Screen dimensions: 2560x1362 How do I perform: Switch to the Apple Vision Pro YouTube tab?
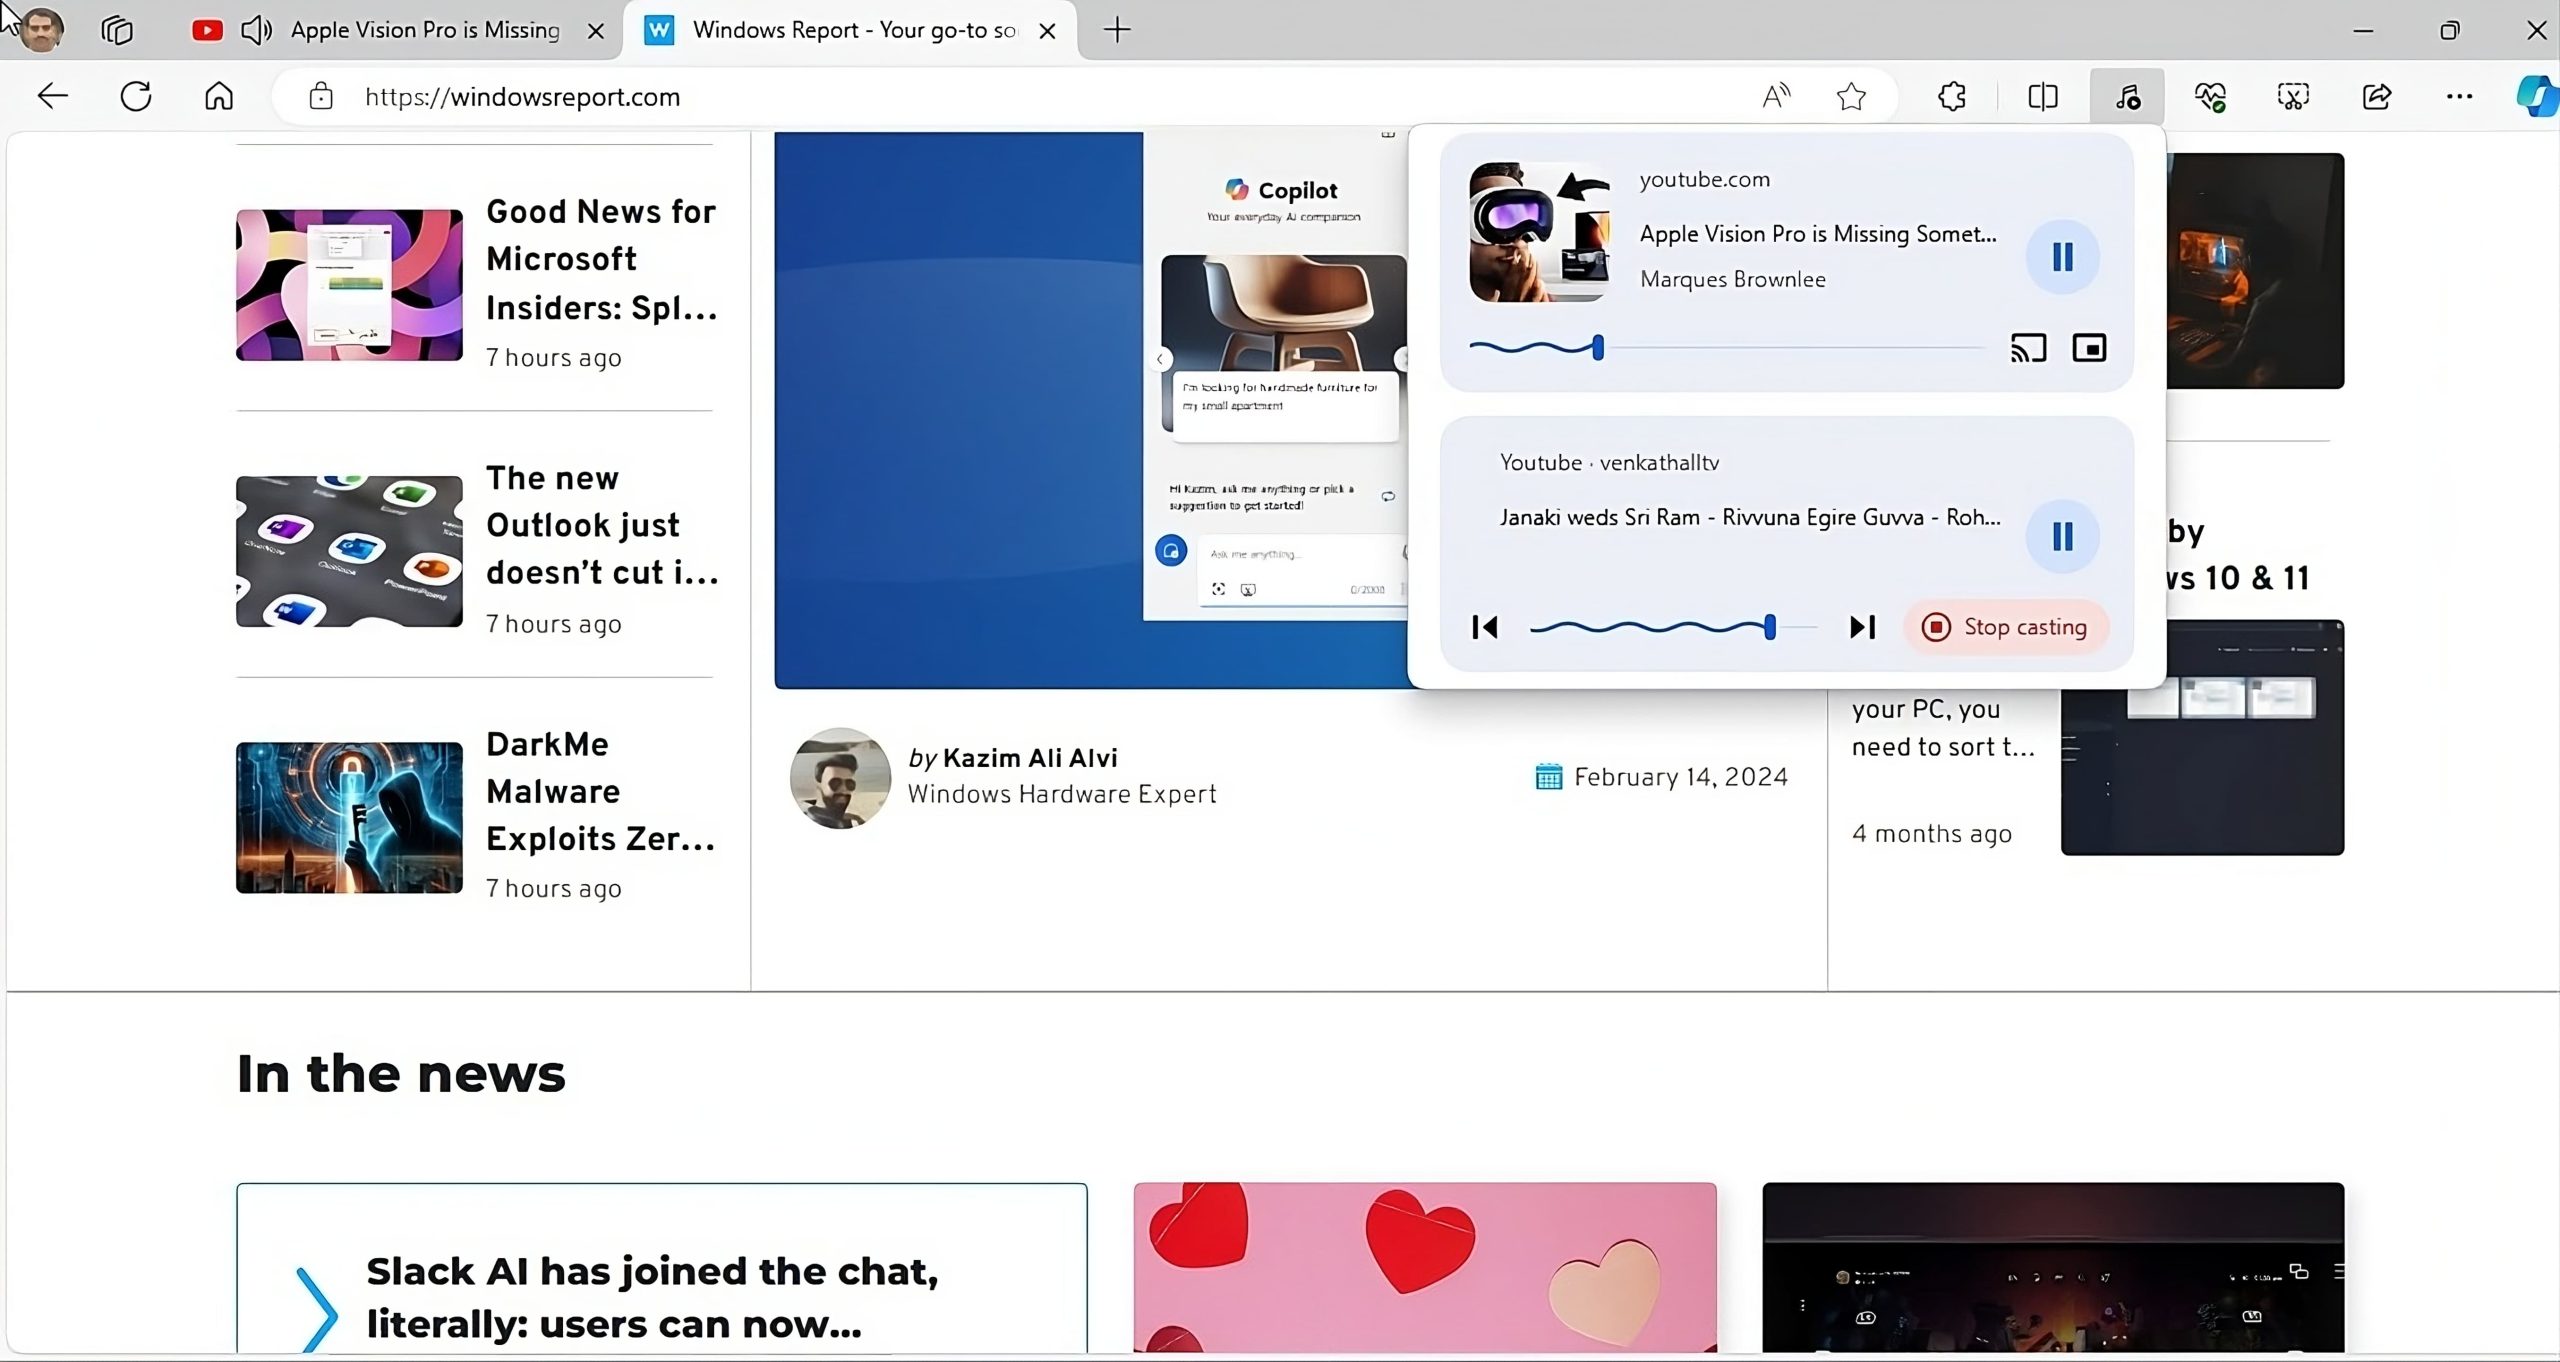click(x=399, y=30)
